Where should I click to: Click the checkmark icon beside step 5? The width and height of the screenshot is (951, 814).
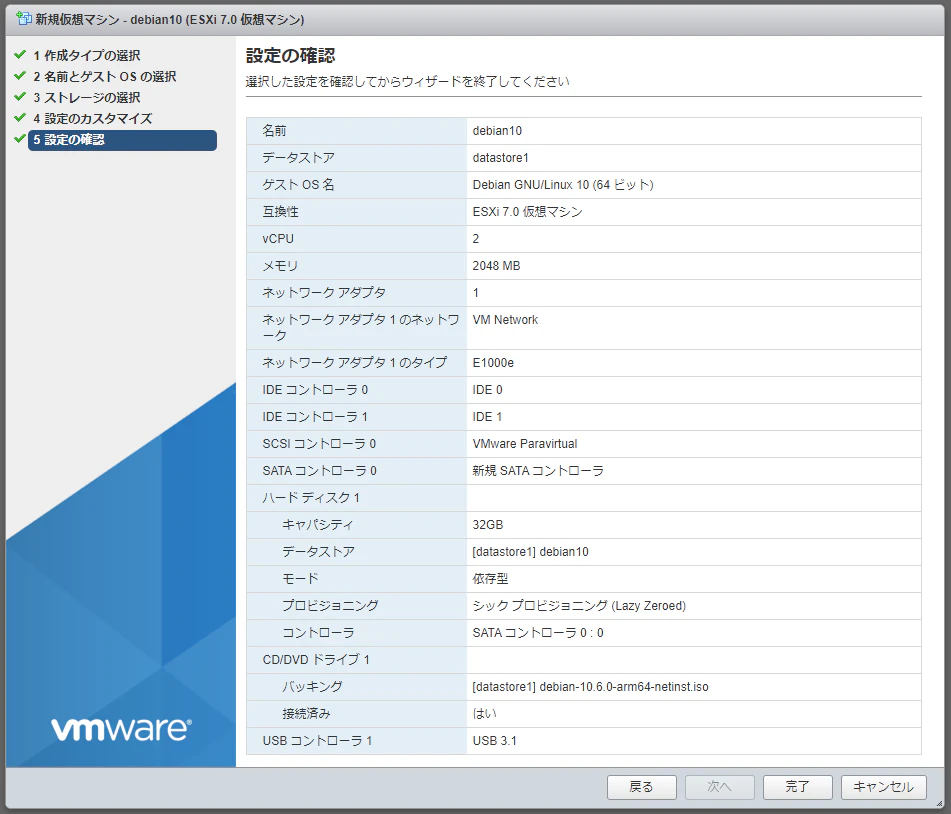click(19, 139)
